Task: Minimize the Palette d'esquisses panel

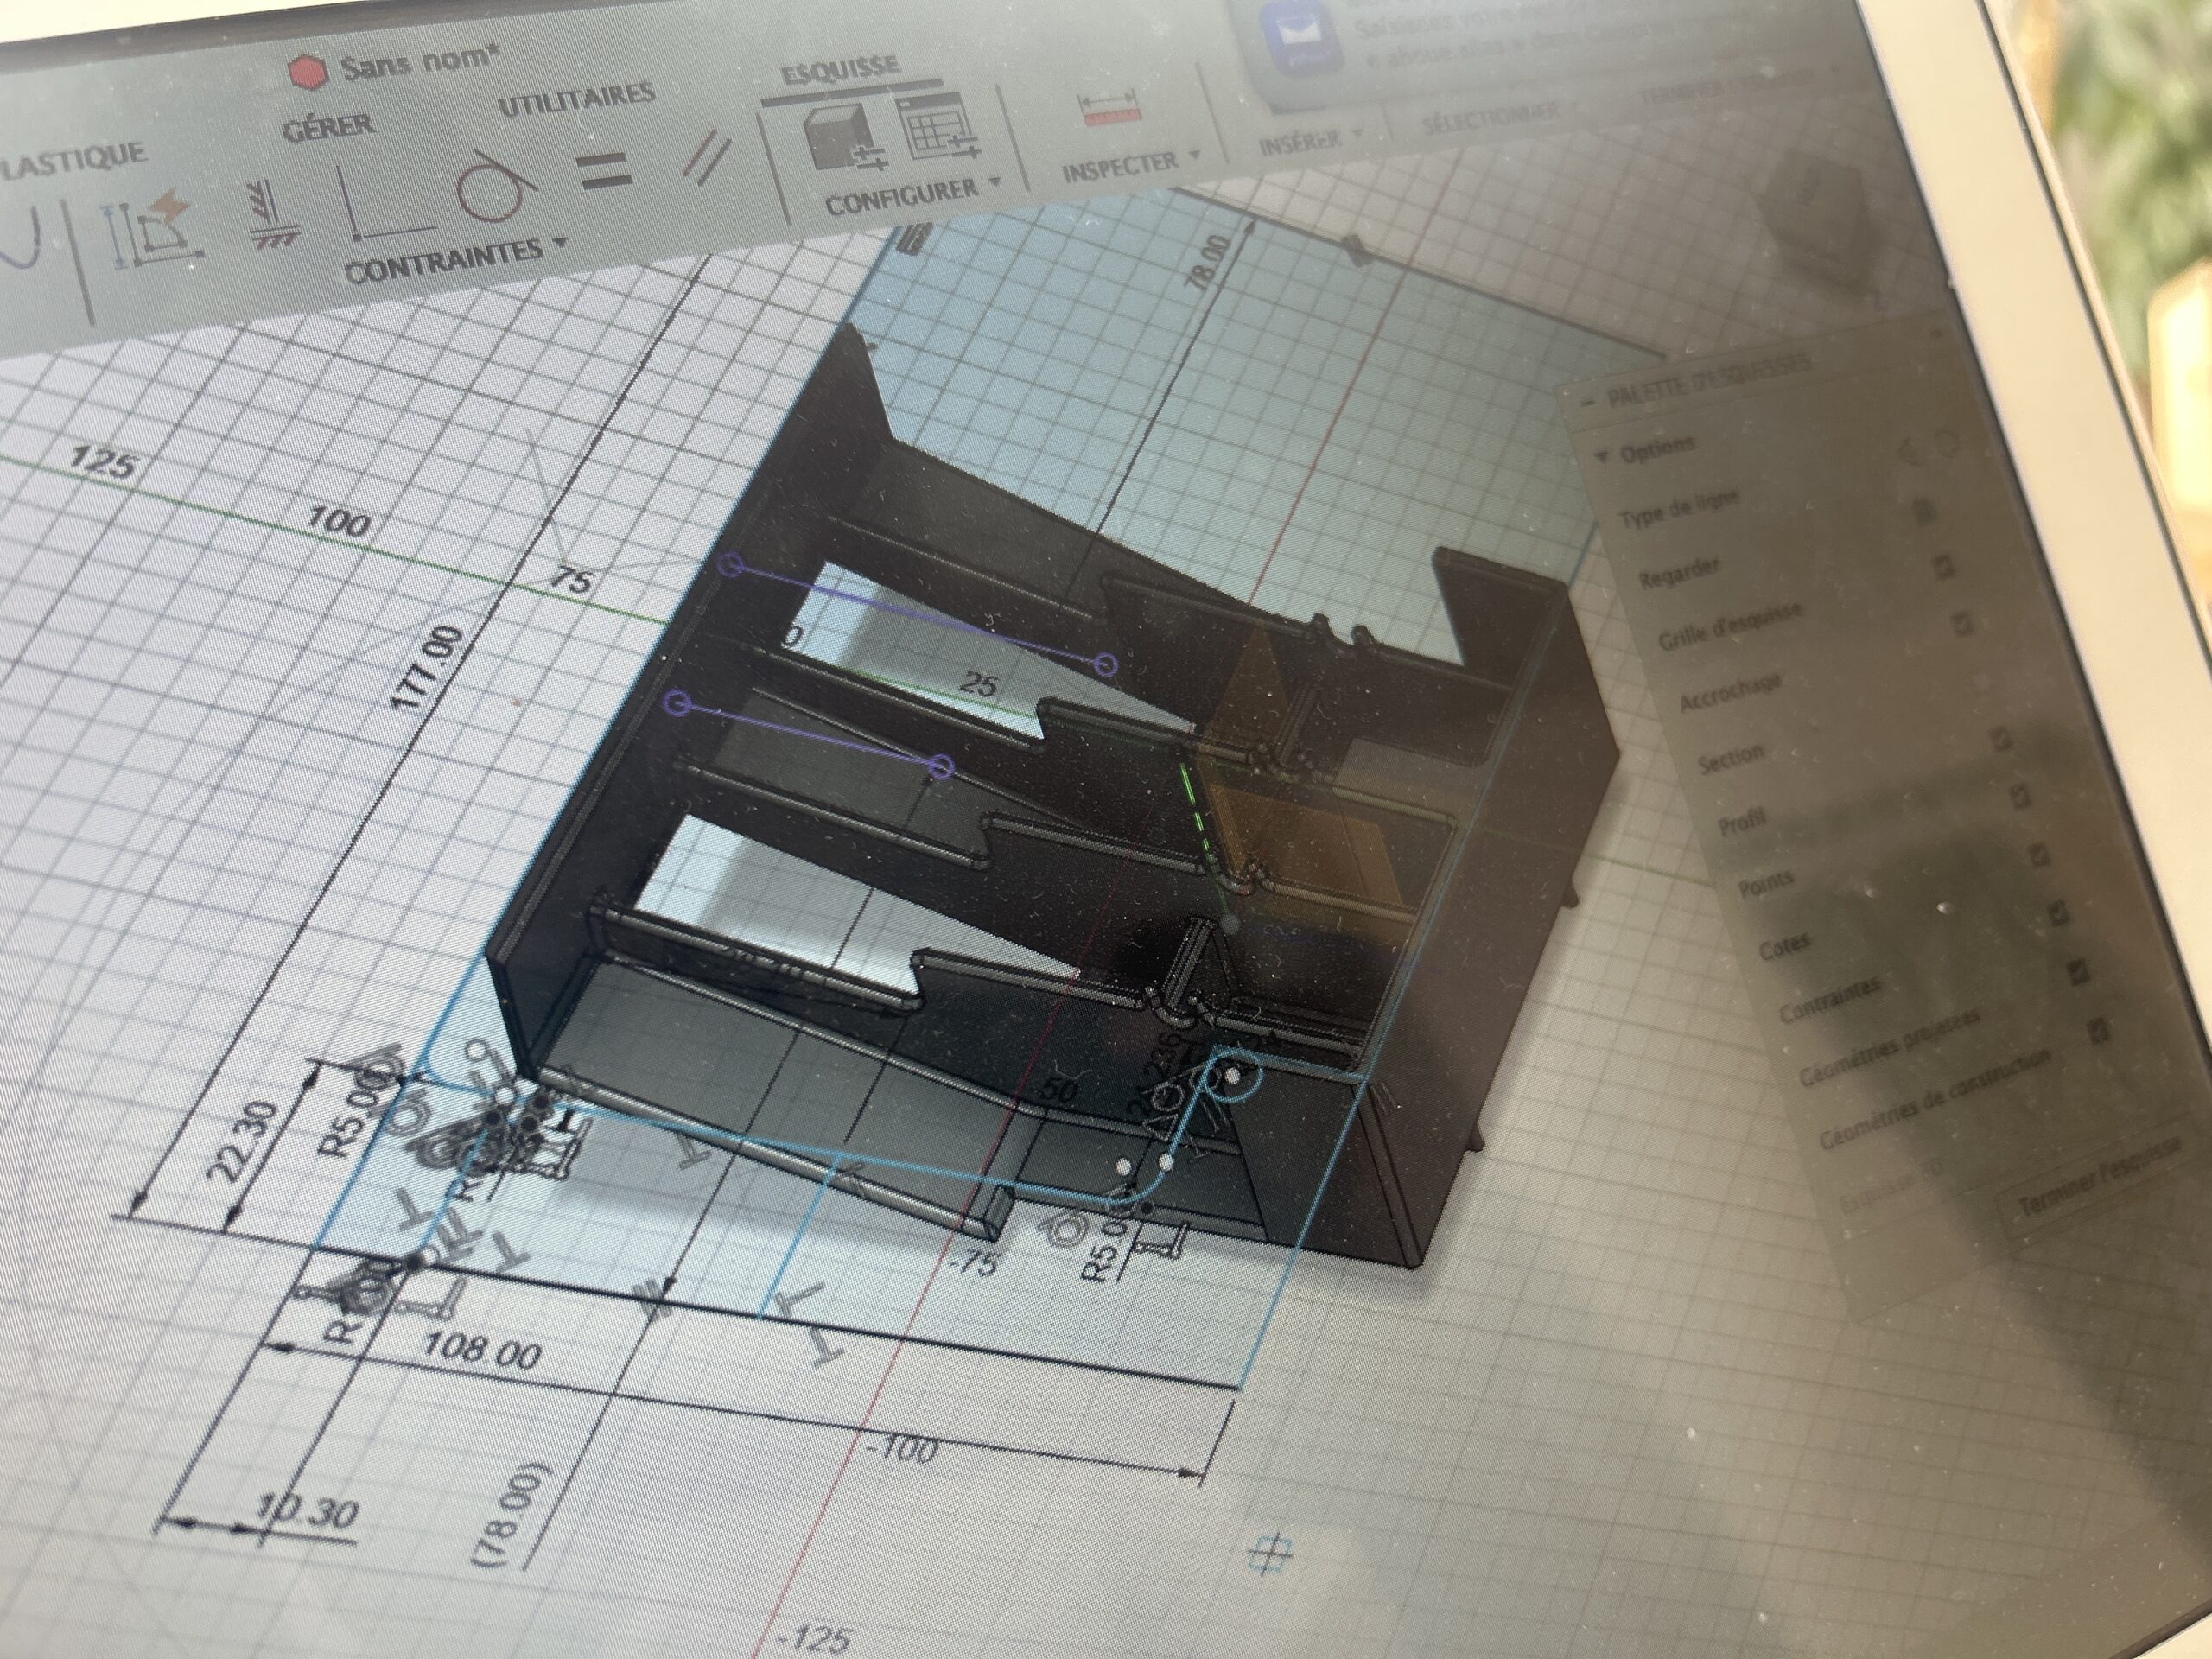Action: coord(1588,401)
